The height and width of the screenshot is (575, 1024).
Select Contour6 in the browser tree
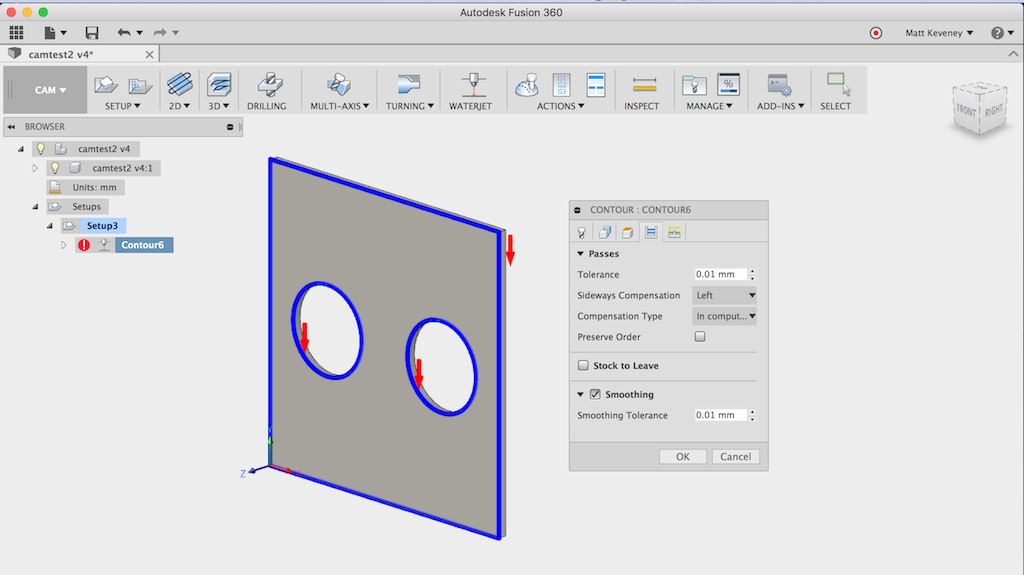[142, 245]
